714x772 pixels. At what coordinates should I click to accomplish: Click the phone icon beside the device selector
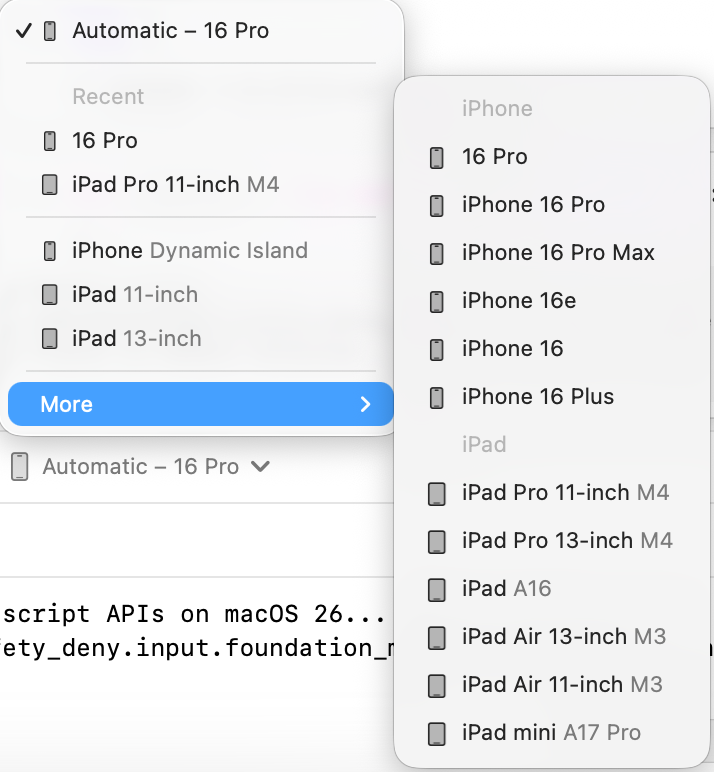(x=20, y=467)
